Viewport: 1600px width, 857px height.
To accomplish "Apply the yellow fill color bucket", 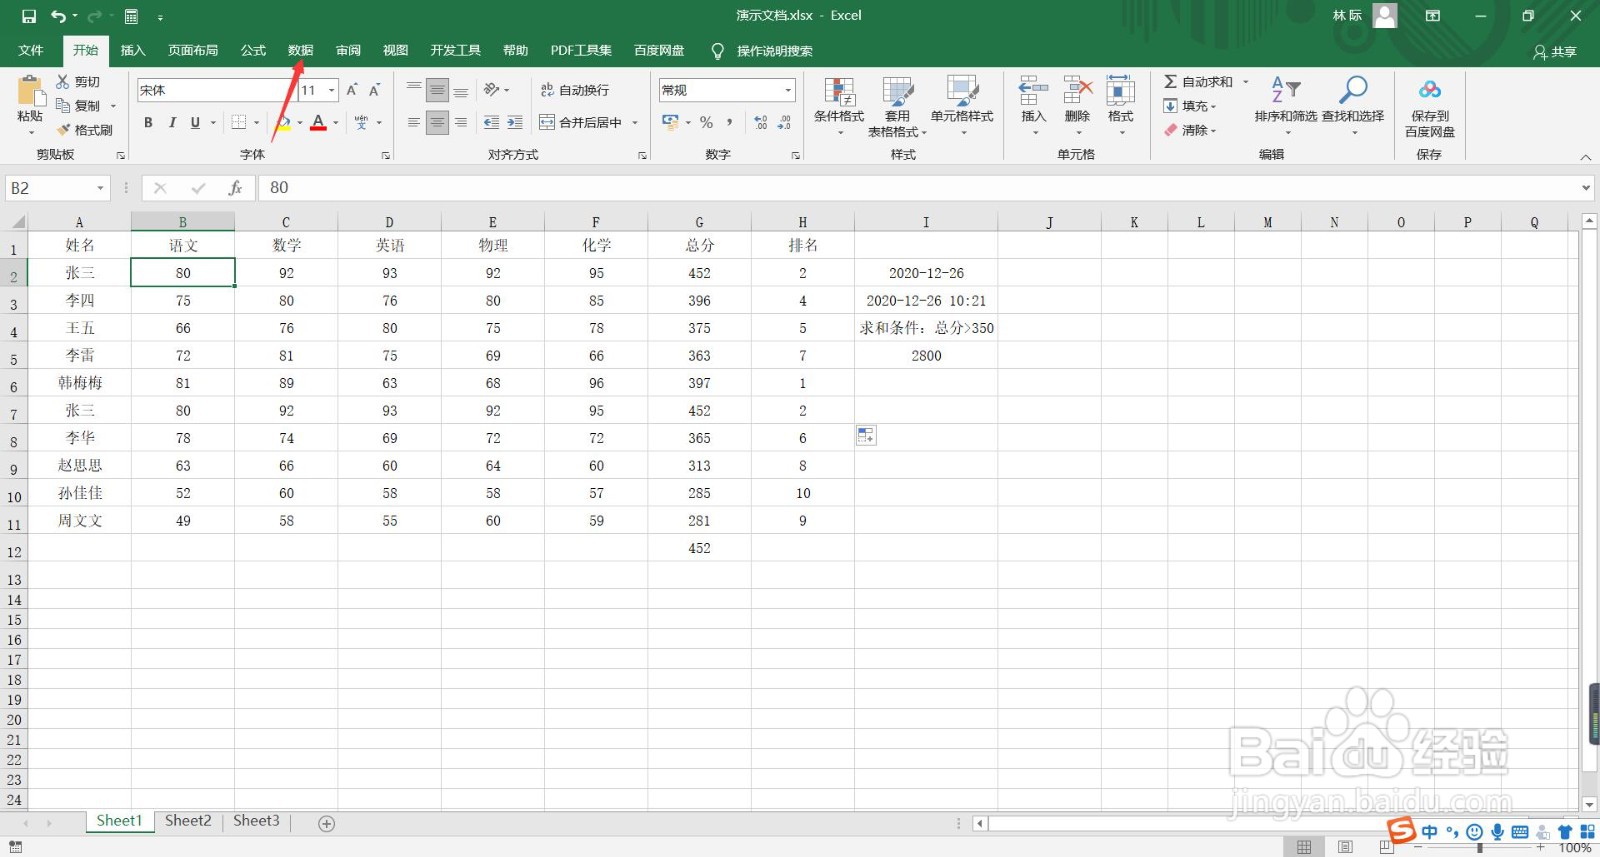I will (x=284, y=122).
